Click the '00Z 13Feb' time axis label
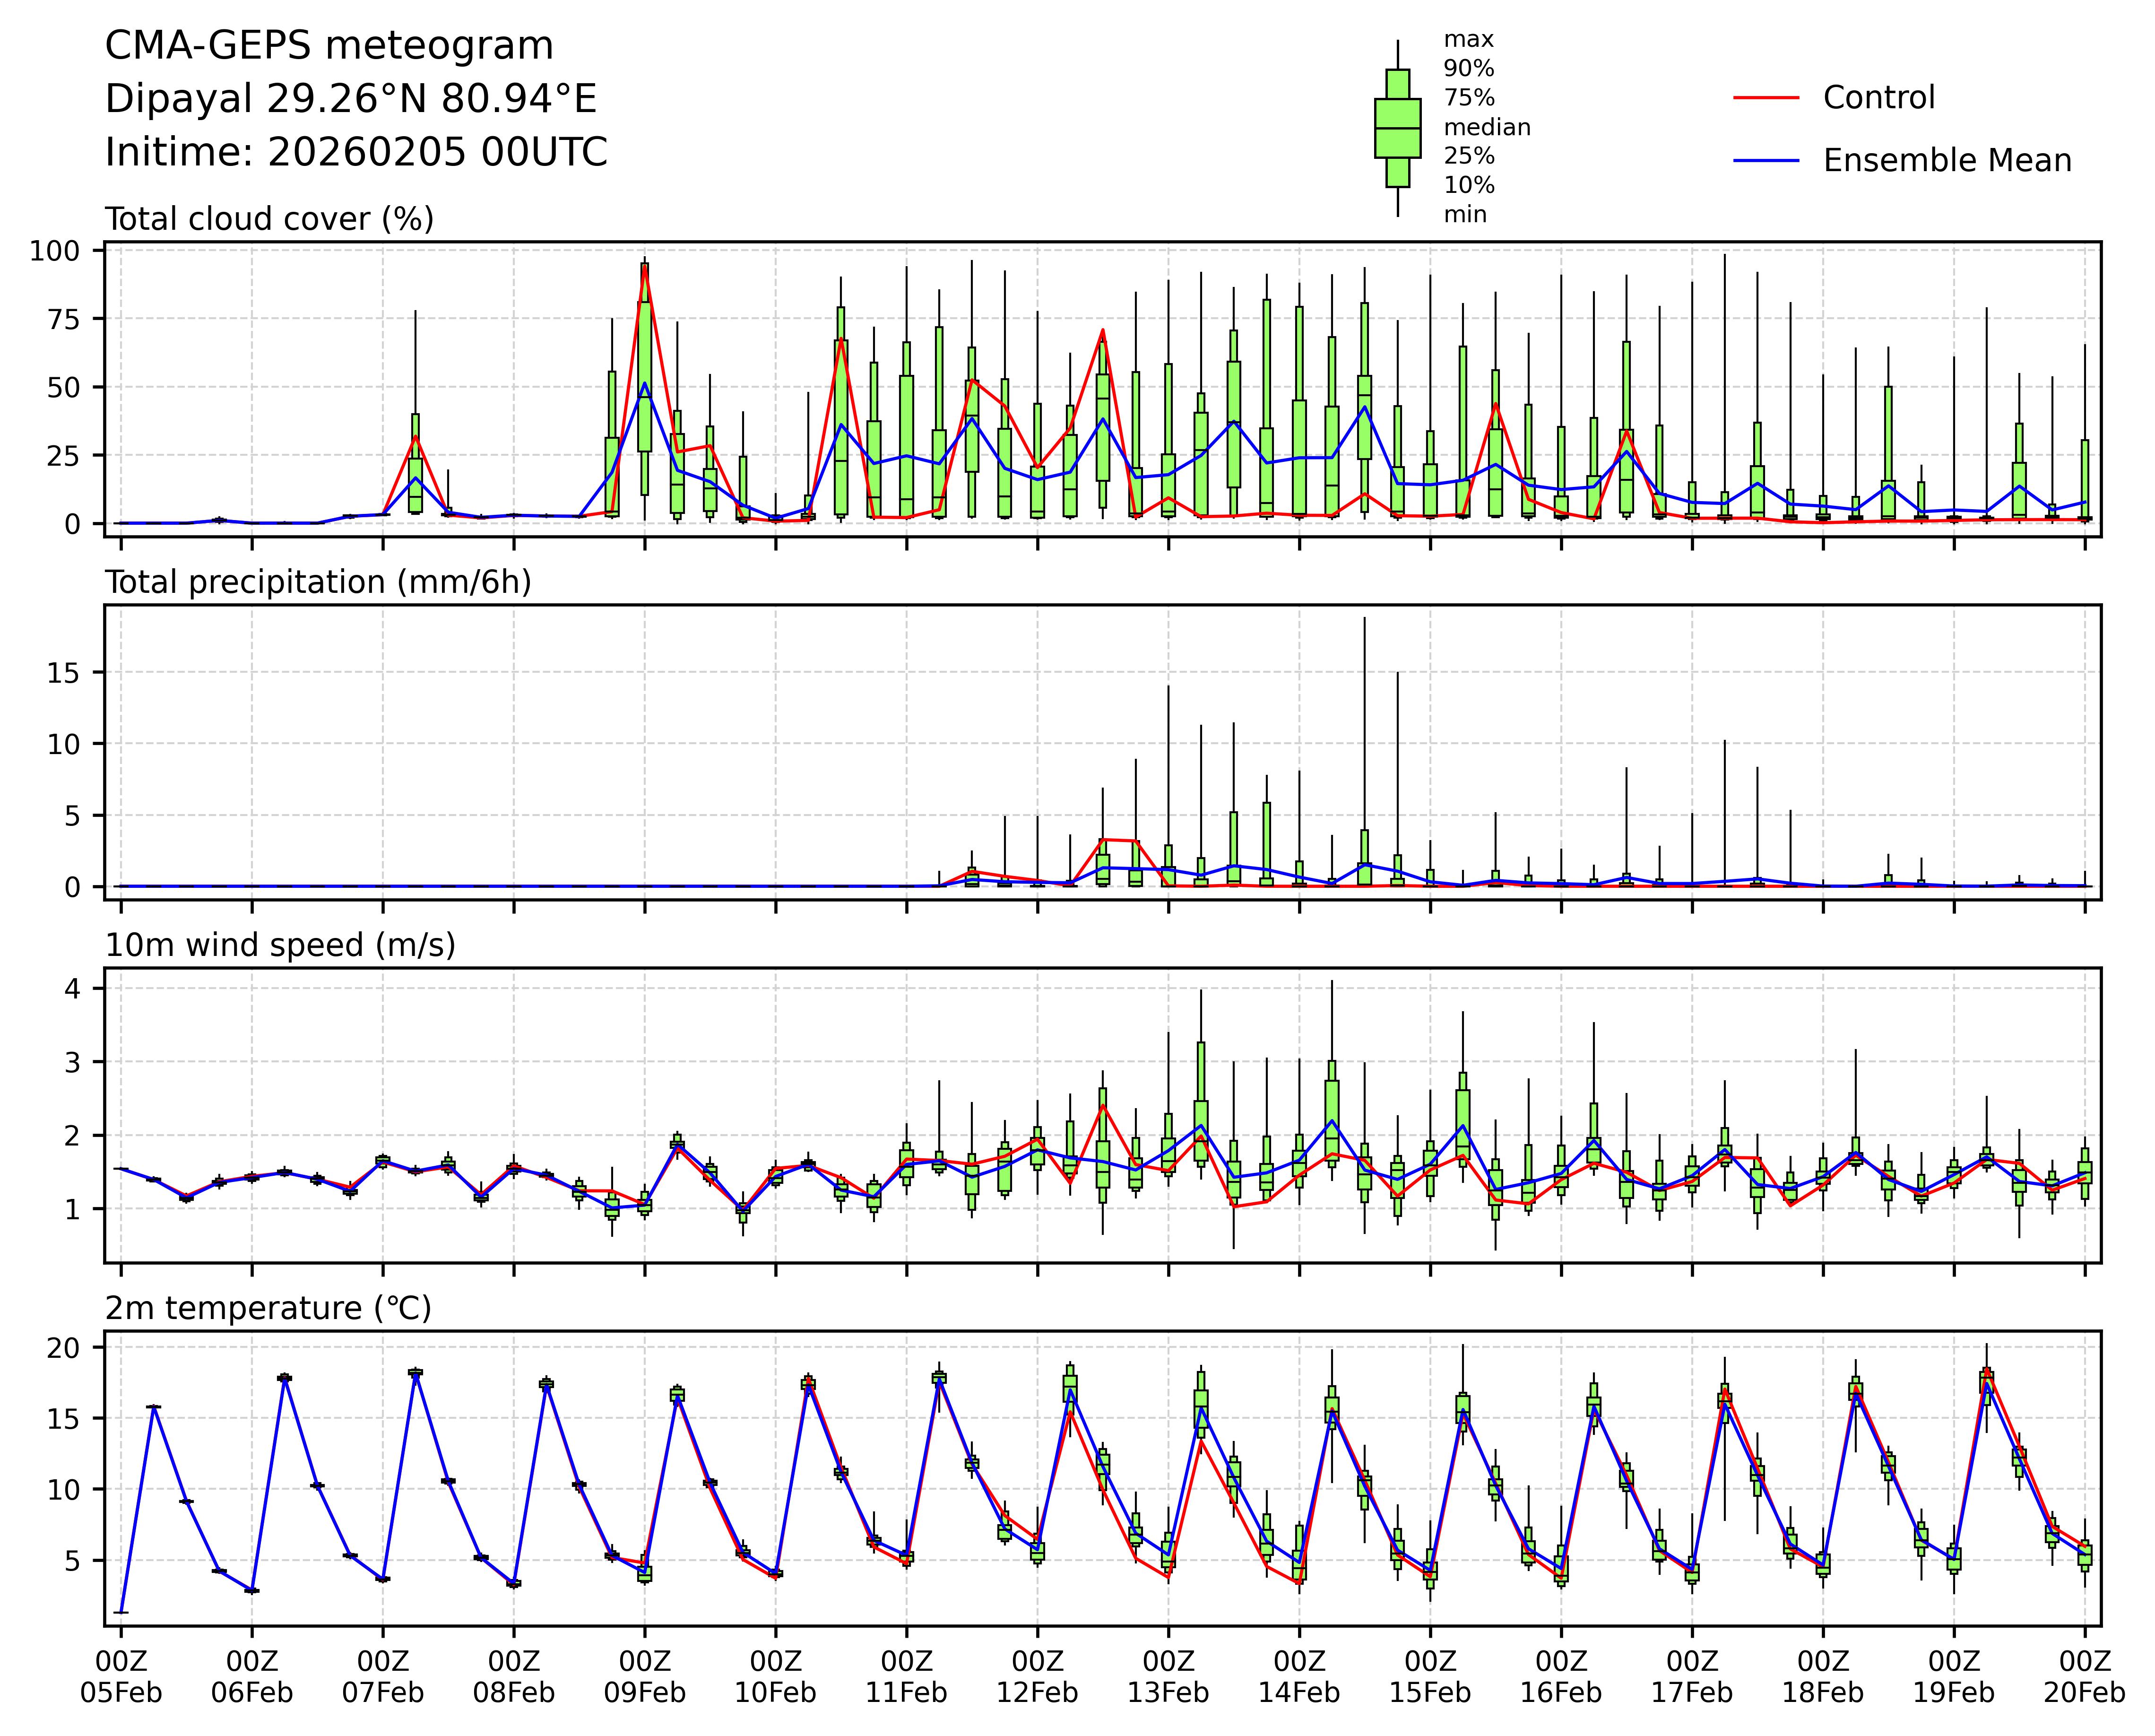 (x=1168, y=1677)
